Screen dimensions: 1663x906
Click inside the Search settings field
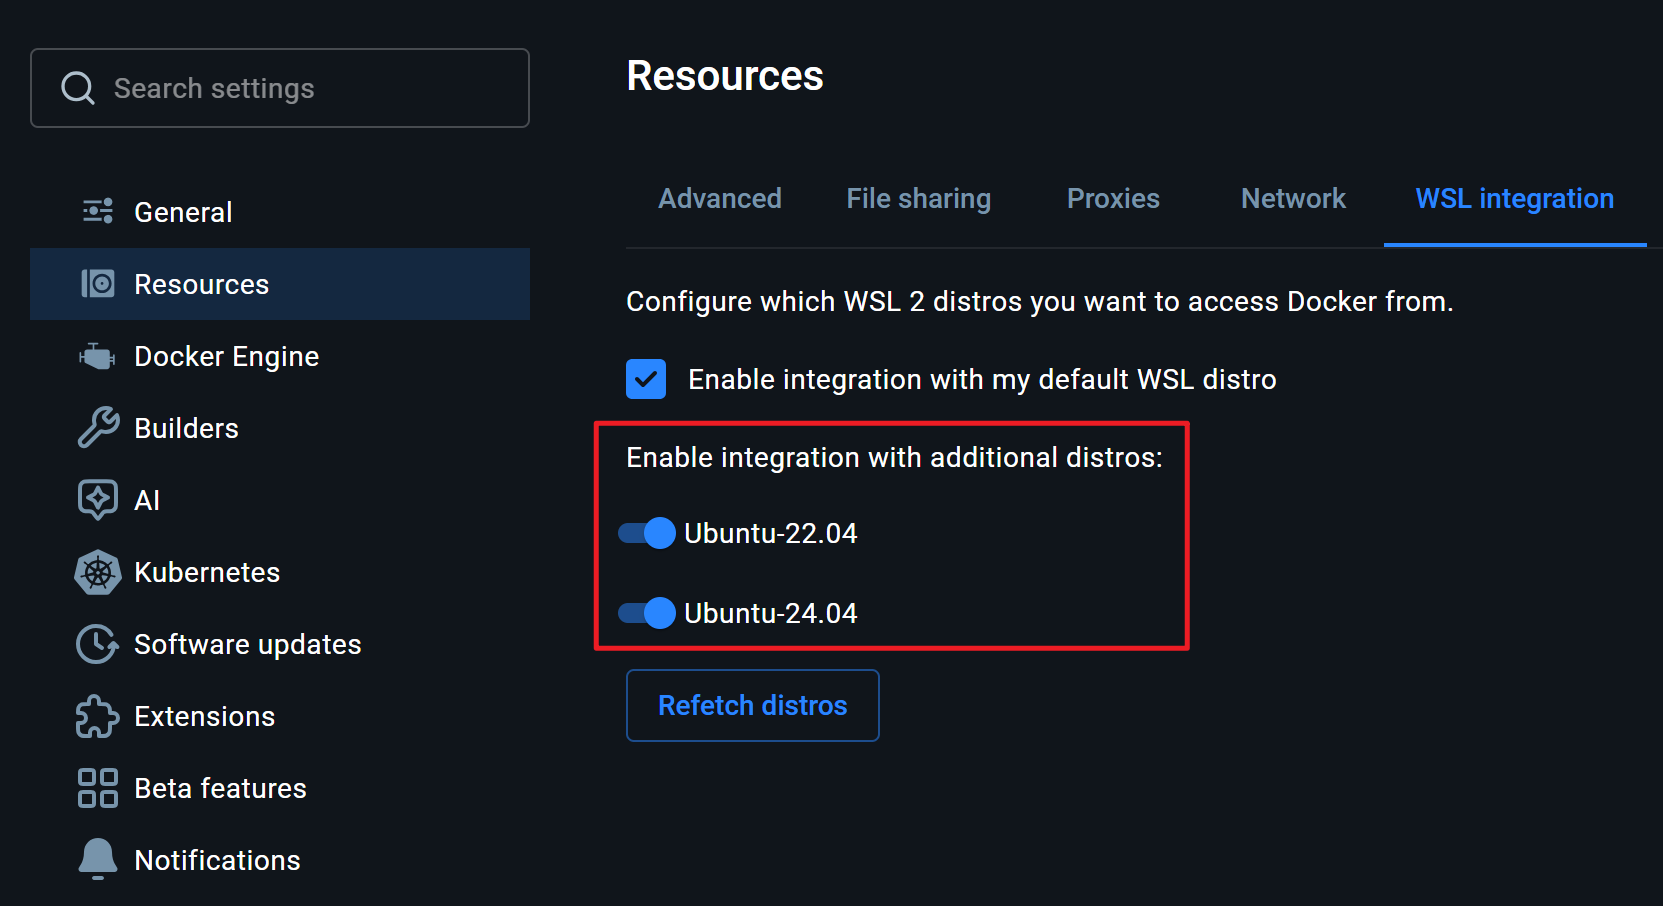coord(280,88)
